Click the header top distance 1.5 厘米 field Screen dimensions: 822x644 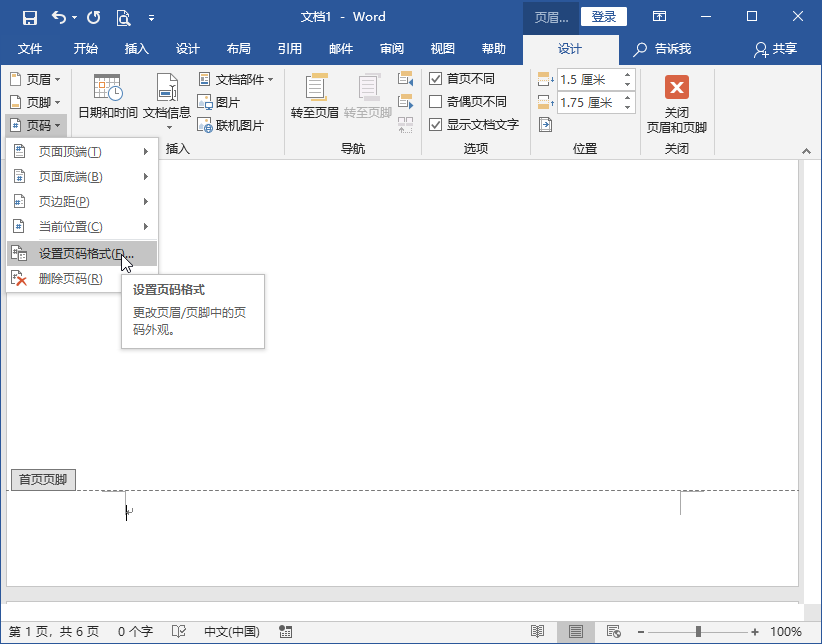(588, 79)
